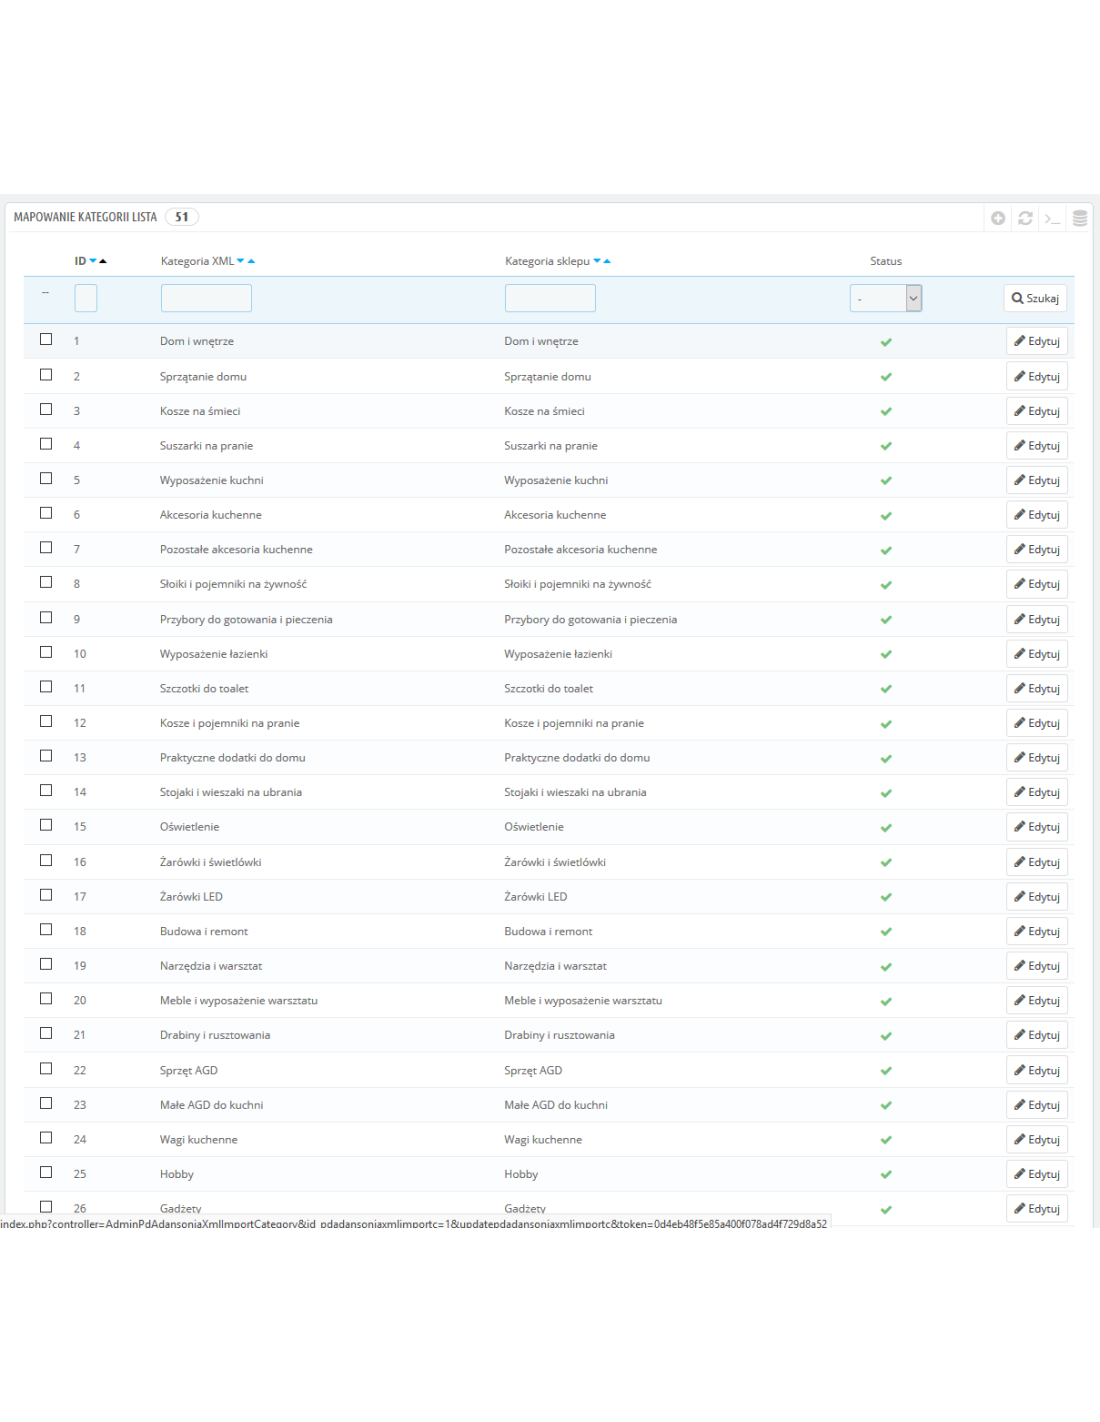Click Kategoria XML column header label
Screen dimensions: 1100x1422
197,261
